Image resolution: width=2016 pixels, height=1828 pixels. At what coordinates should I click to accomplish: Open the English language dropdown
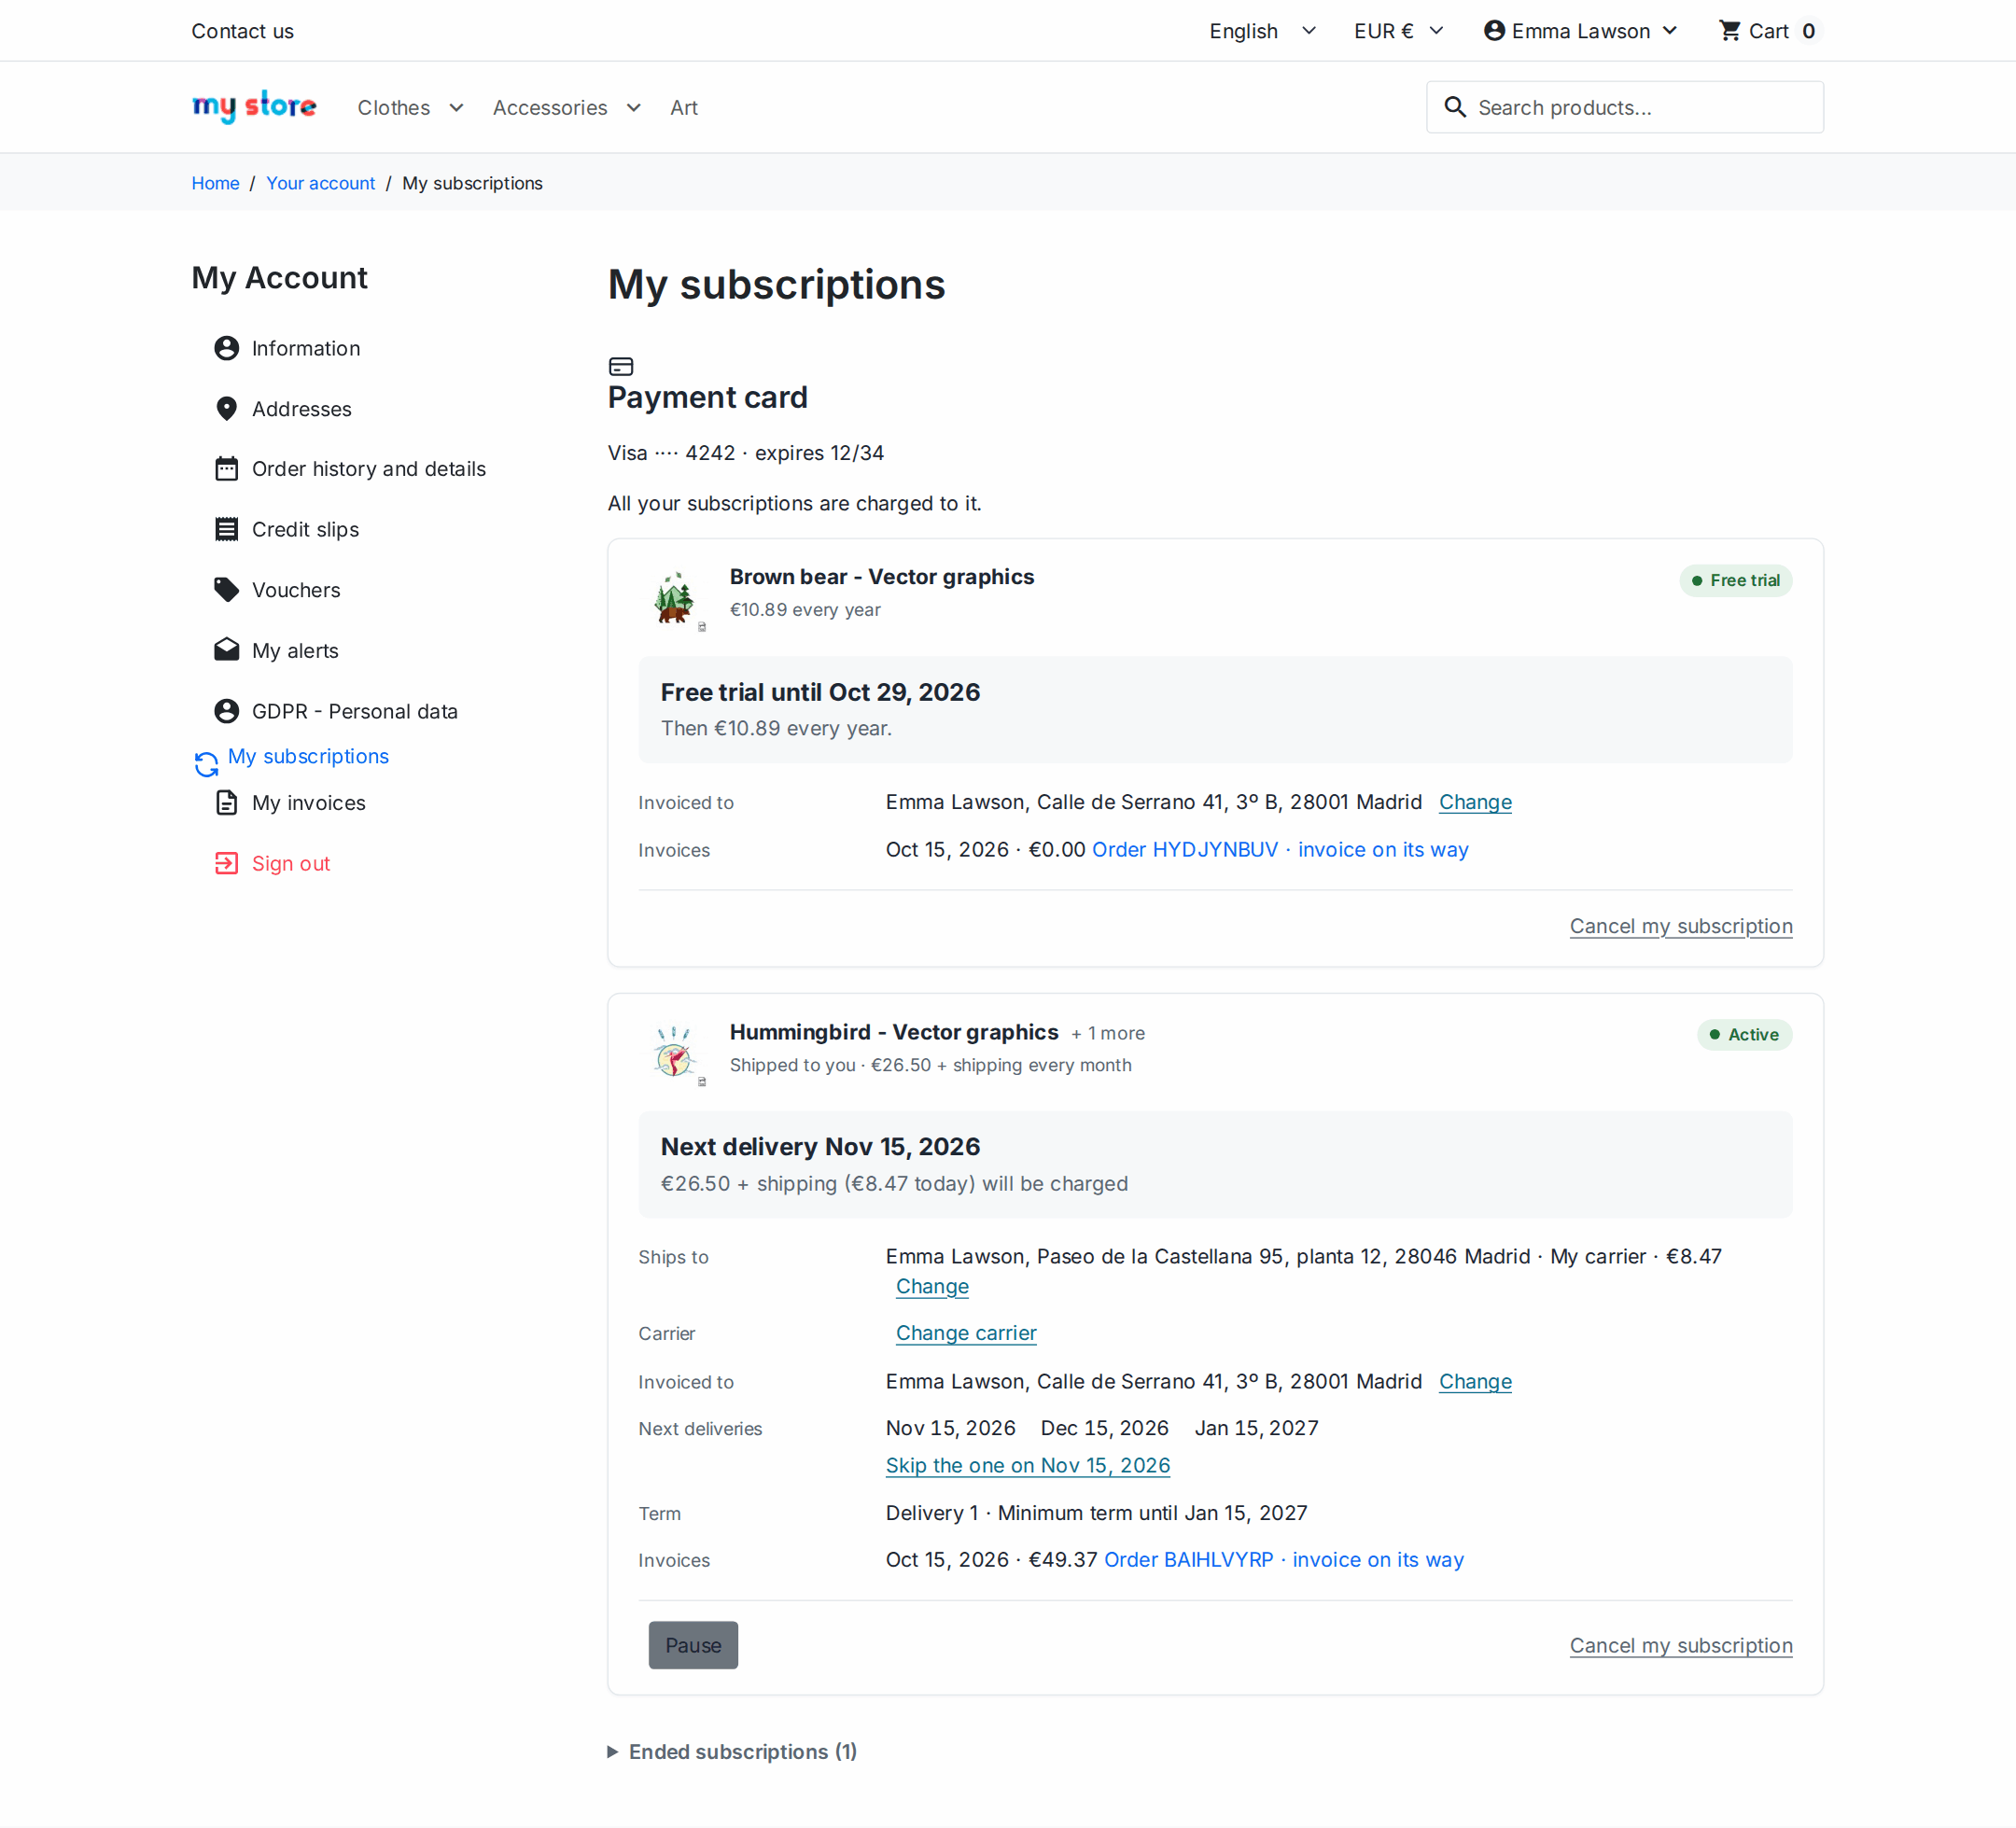tap(1262, 31)
